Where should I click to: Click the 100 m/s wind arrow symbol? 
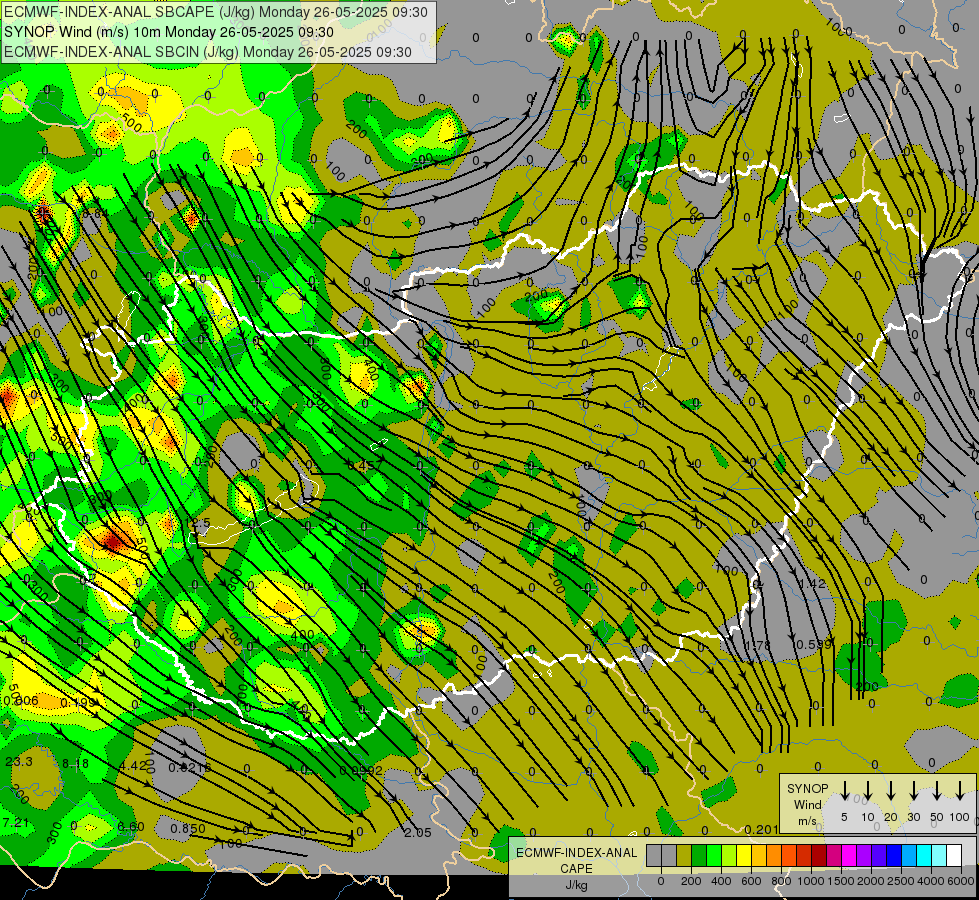pos(960,791)
